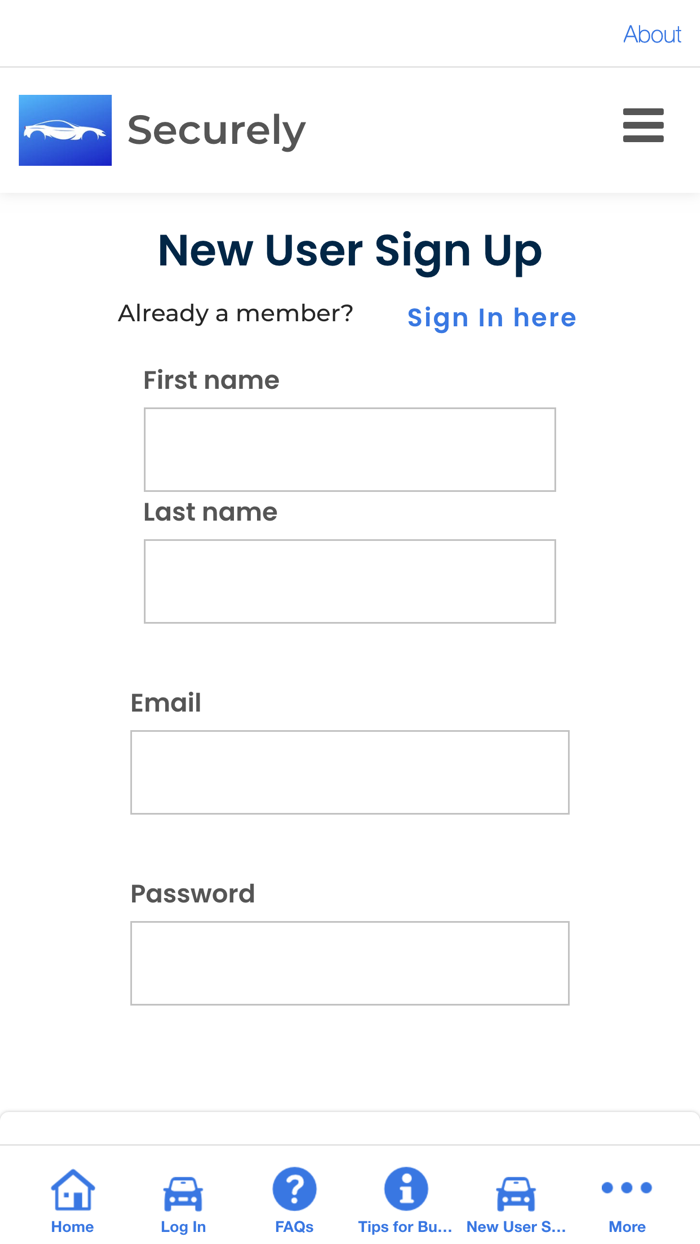Viewport: 700px width, 1244px height.
Task: Open the hamburger menu
Action: tap(643, 126)
